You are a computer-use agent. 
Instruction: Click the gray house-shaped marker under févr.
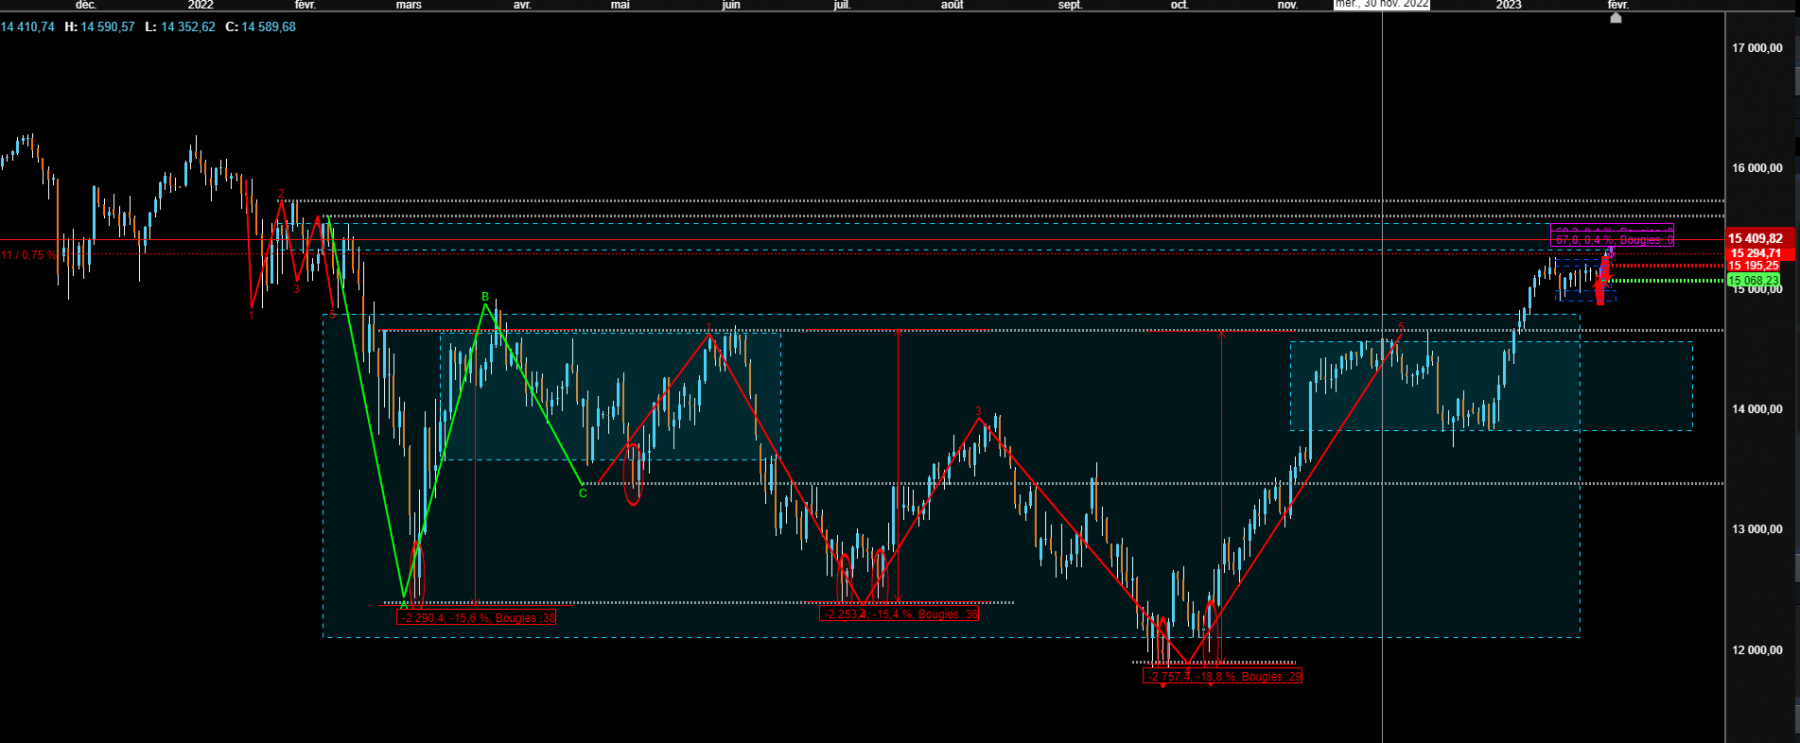tap(1615, 17)
